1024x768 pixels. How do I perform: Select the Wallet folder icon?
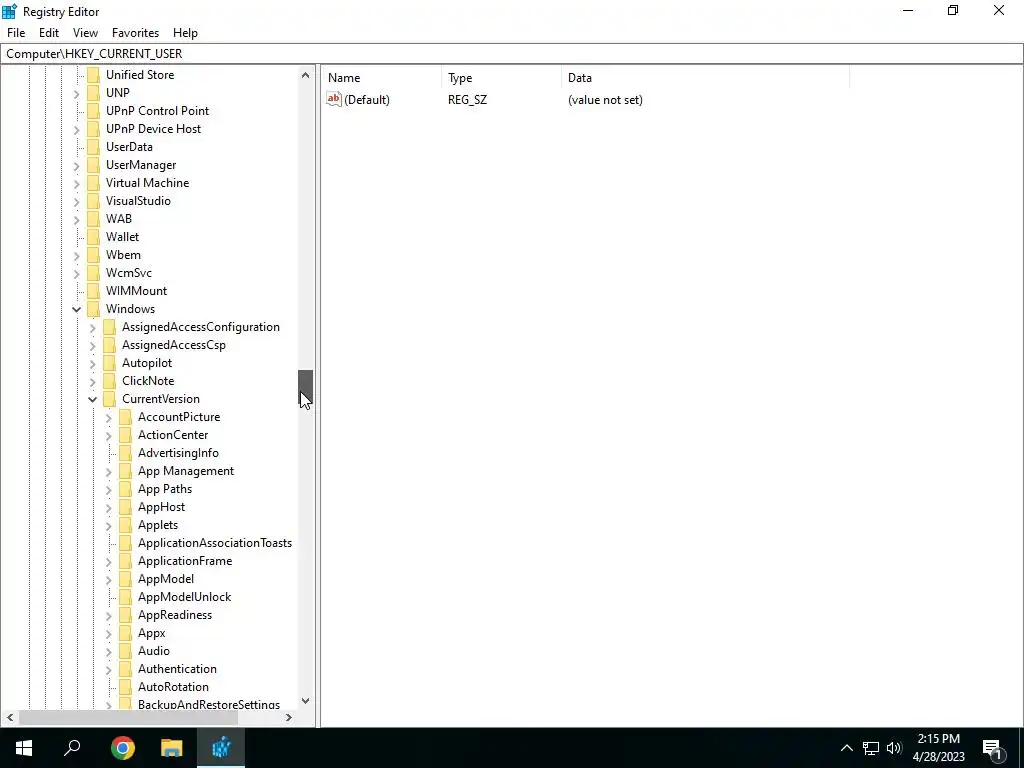tap(93, 236)
